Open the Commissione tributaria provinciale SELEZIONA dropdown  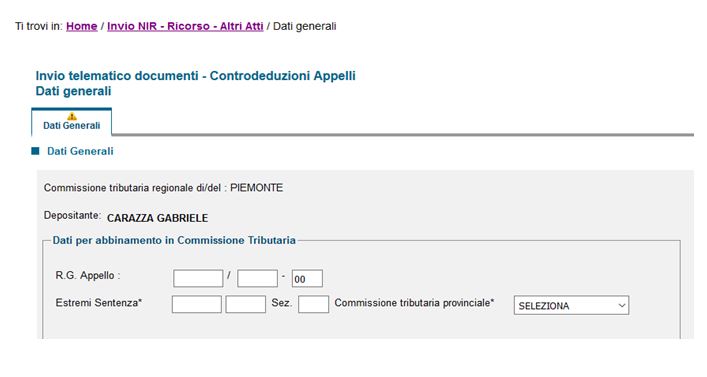(571, 305)
